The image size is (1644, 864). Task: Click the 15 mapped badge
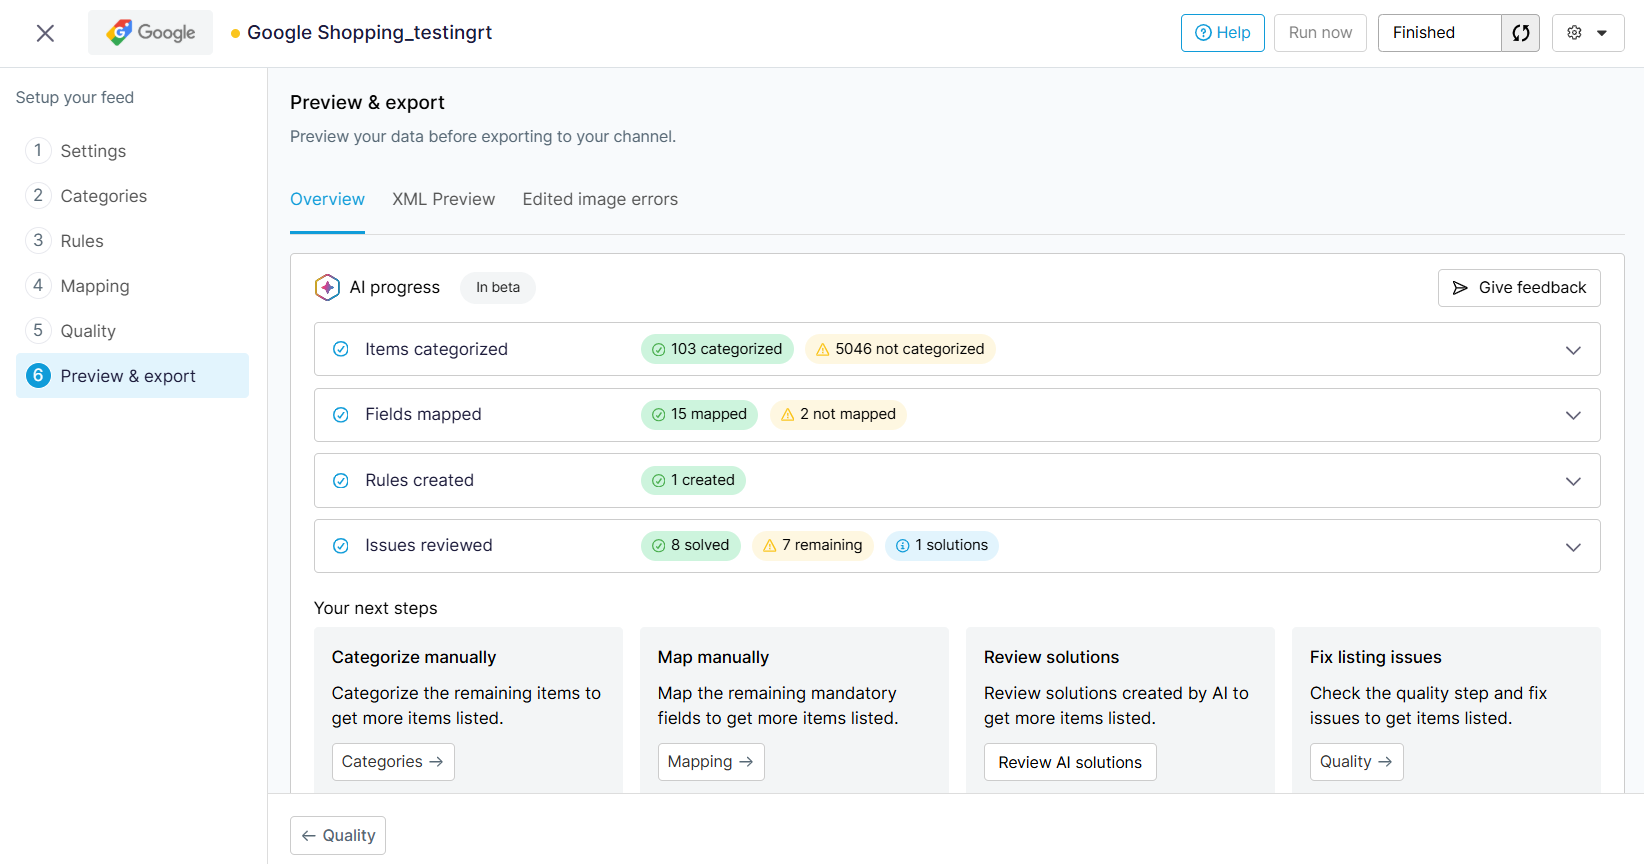(699, 414)
